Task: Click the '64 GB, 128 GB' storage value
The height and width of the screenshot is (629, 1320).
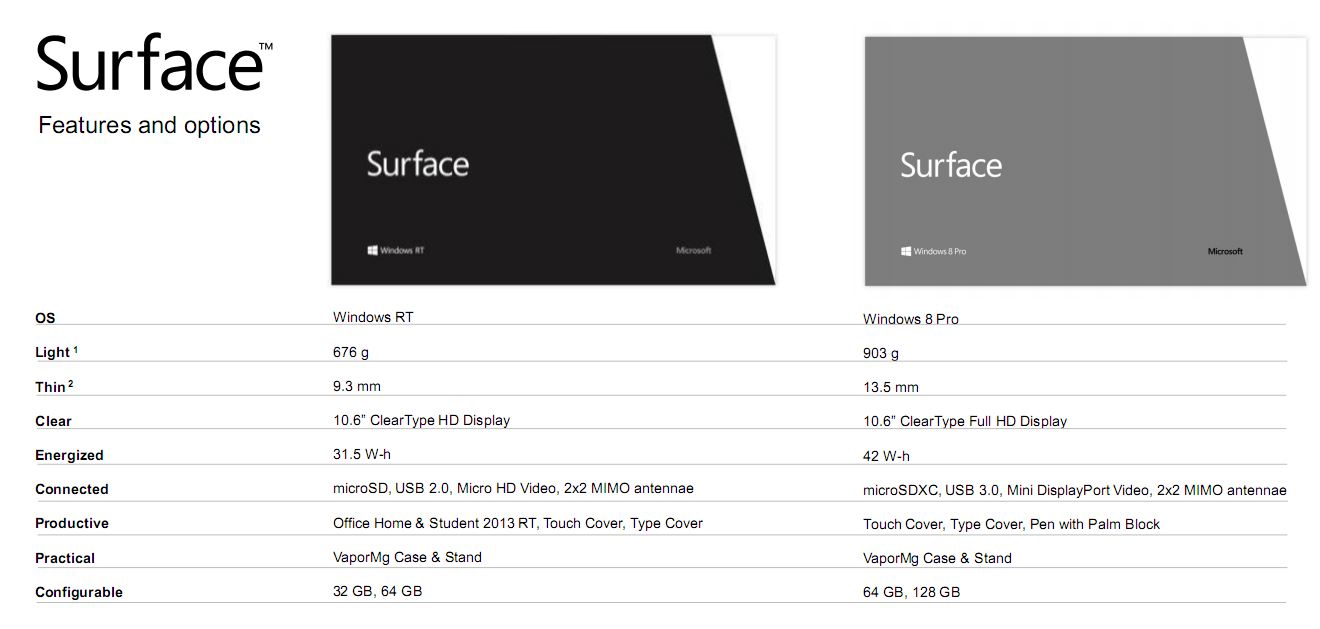Action: 911,592
